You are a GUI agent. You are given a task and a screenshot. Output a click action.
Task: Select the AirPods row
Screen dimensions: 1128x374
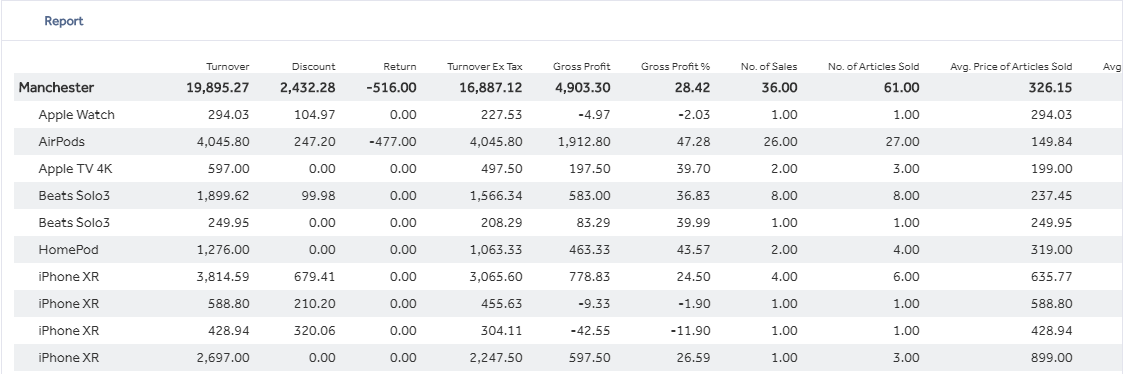(x=563, y=142)
